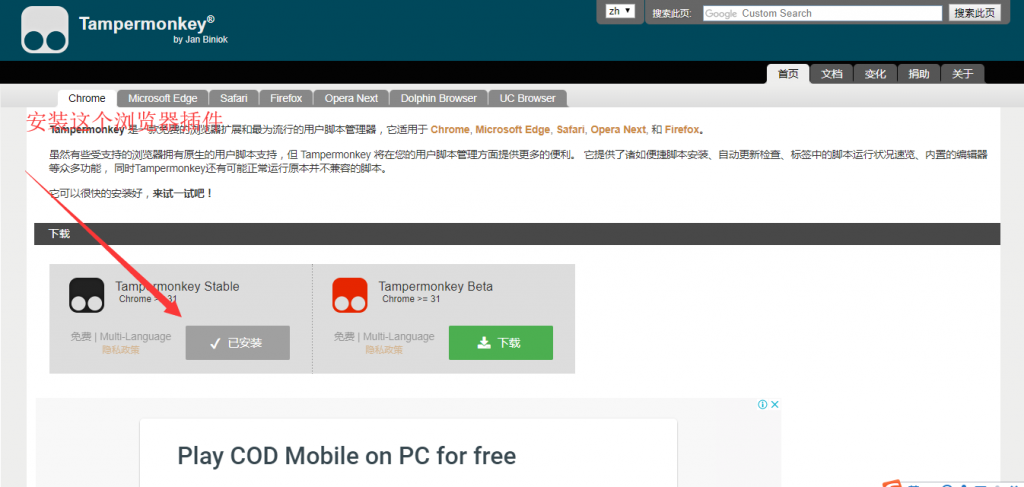This screenshot has height=487, width=1024.
Task: Select the Microsoft Edge browser tab
Action: pyautogui.click(x=163, y=98)
